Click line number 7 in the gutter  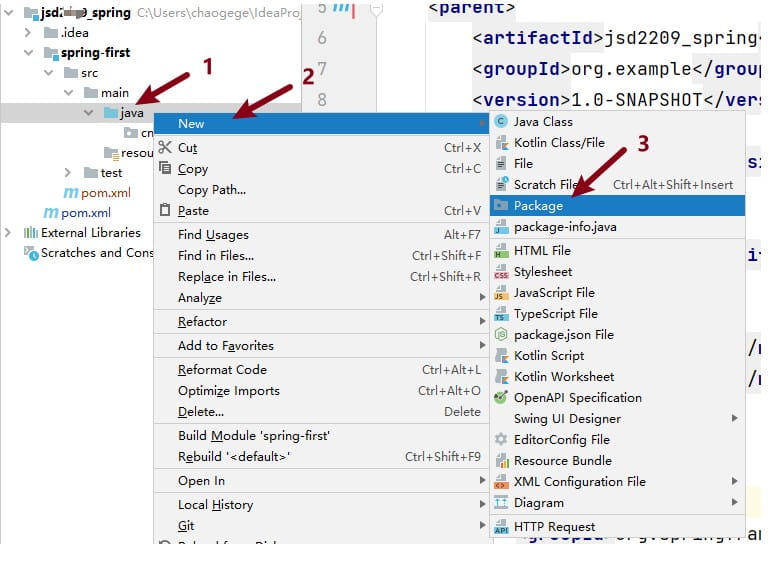point(322,68)
